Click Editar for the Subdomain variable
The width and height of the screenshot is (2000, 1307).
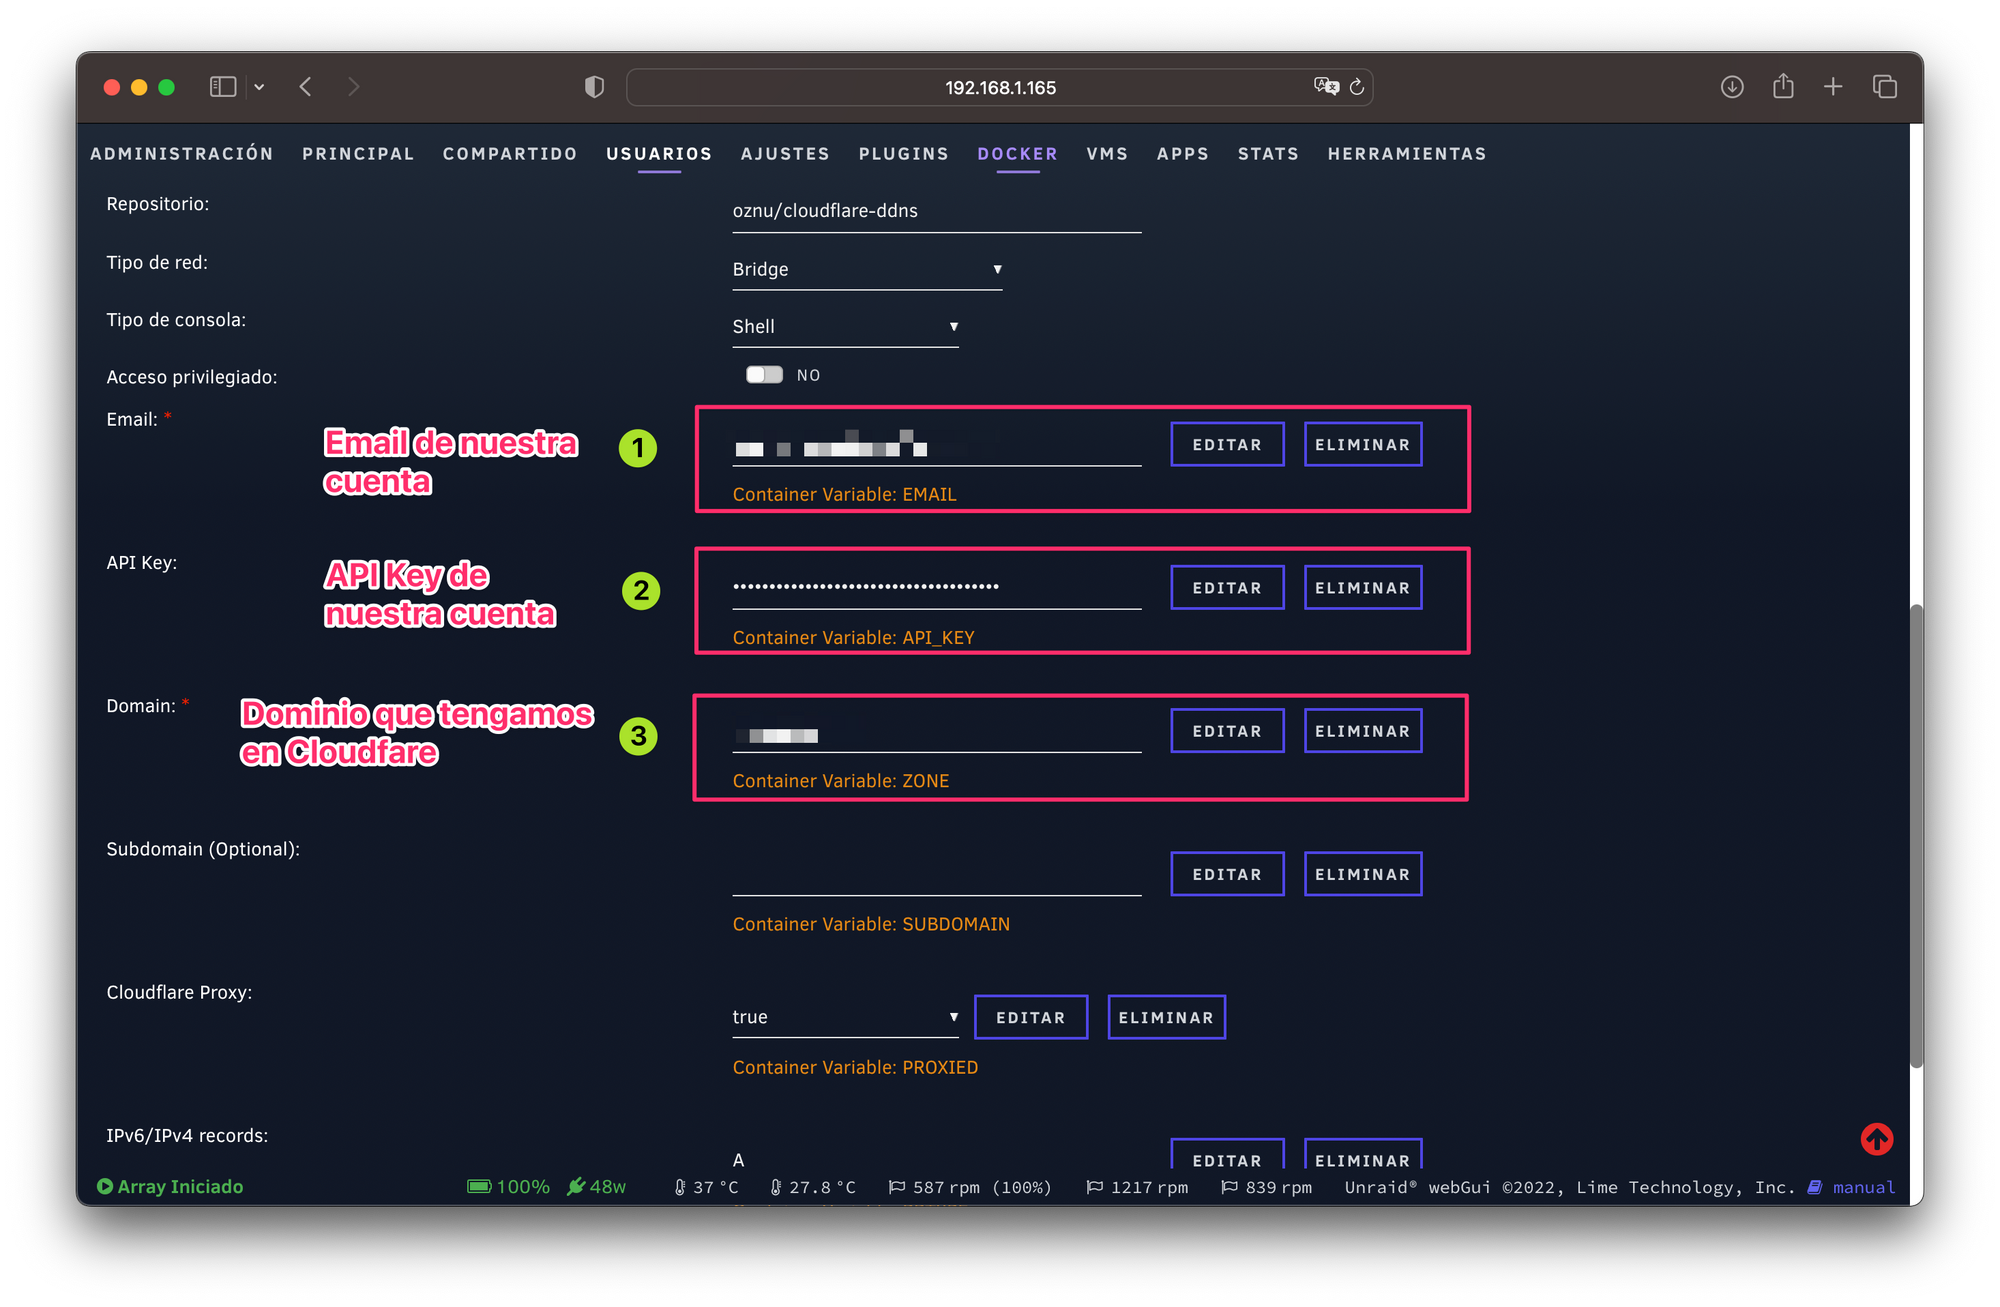click(x=1227, y=874)
